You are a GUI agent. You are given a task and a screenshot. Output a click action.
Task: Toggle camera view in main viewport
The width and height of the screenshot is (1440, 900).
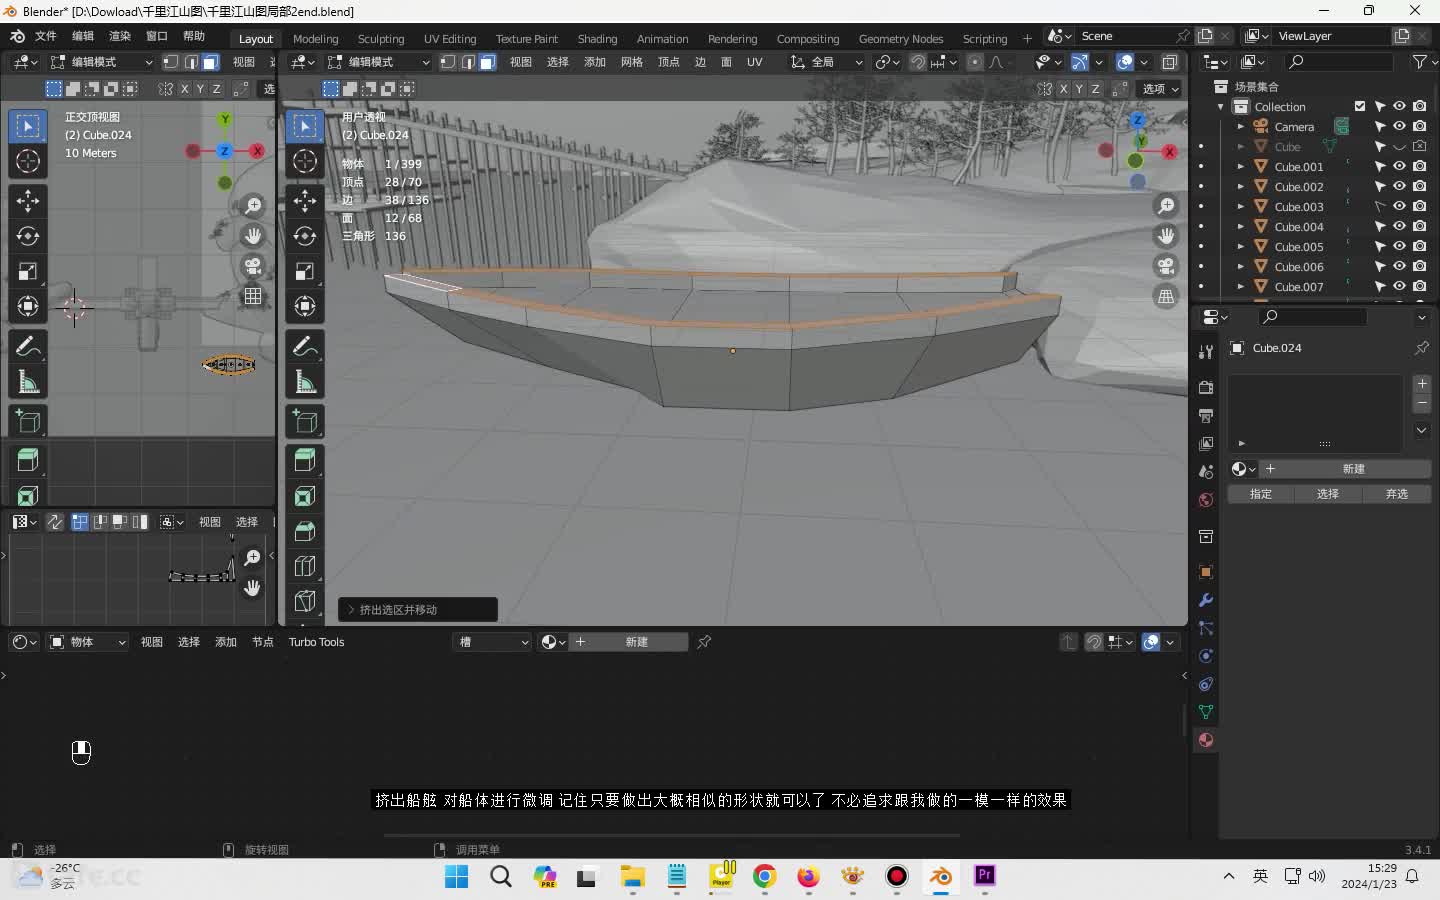click(1166, 266)
